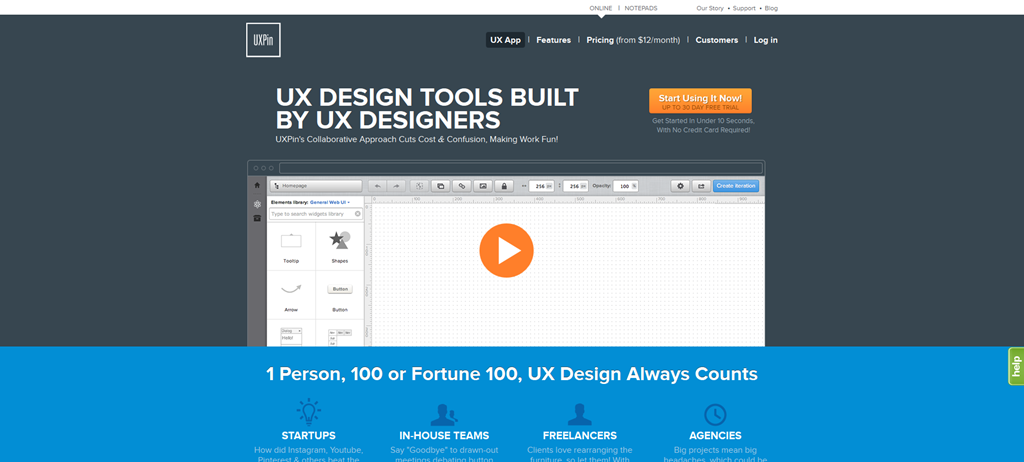Switch to the NOTEPADS tab
The image size is (1024, 462).
pyautogui.click(x=641, y=8)
